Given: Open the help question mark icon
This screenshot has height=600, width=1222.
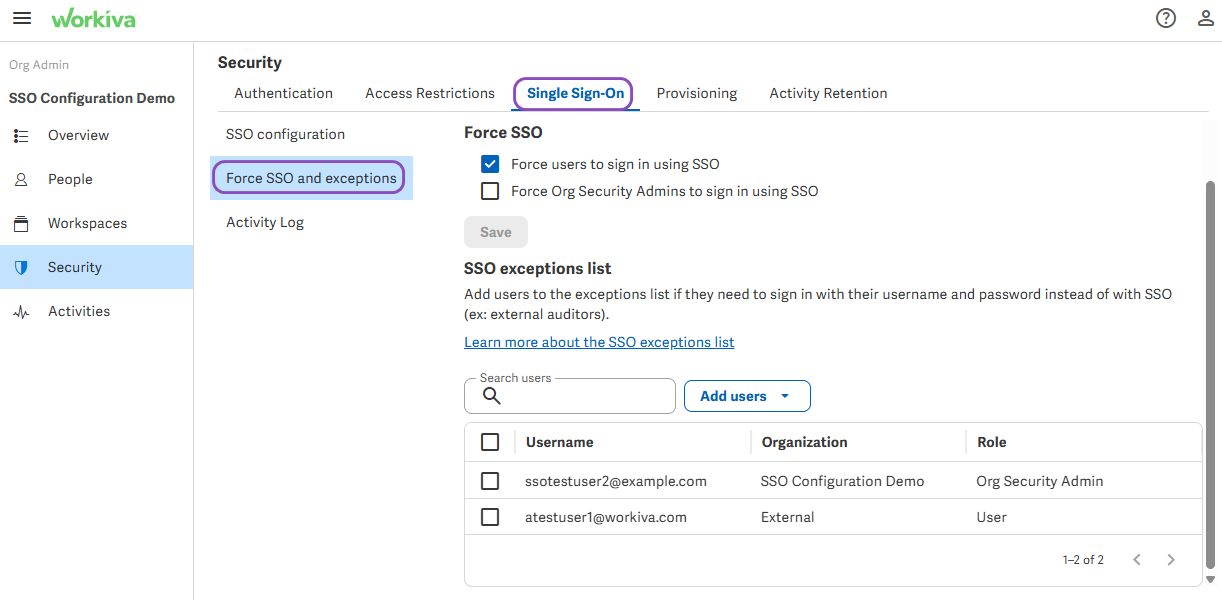Looking at the screenshot, I should [x=1166, y=18].
